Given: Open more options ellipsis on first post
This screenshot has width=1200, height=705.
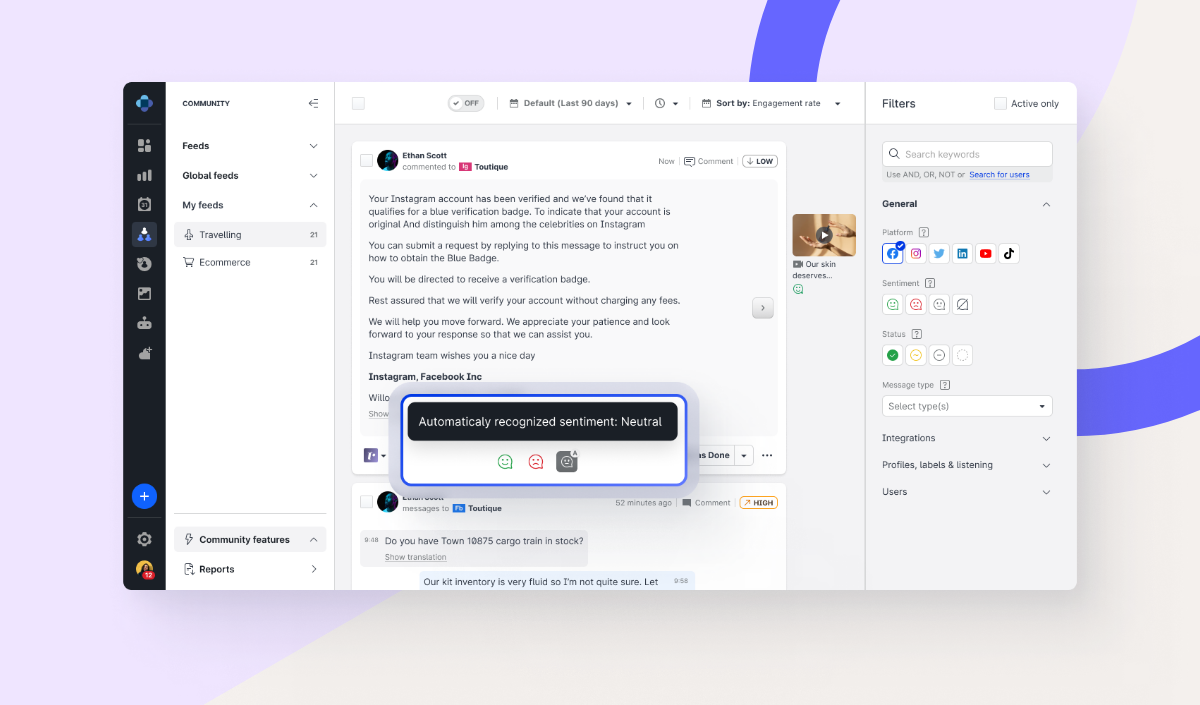Looking at the screenshot, I should 767,455.
